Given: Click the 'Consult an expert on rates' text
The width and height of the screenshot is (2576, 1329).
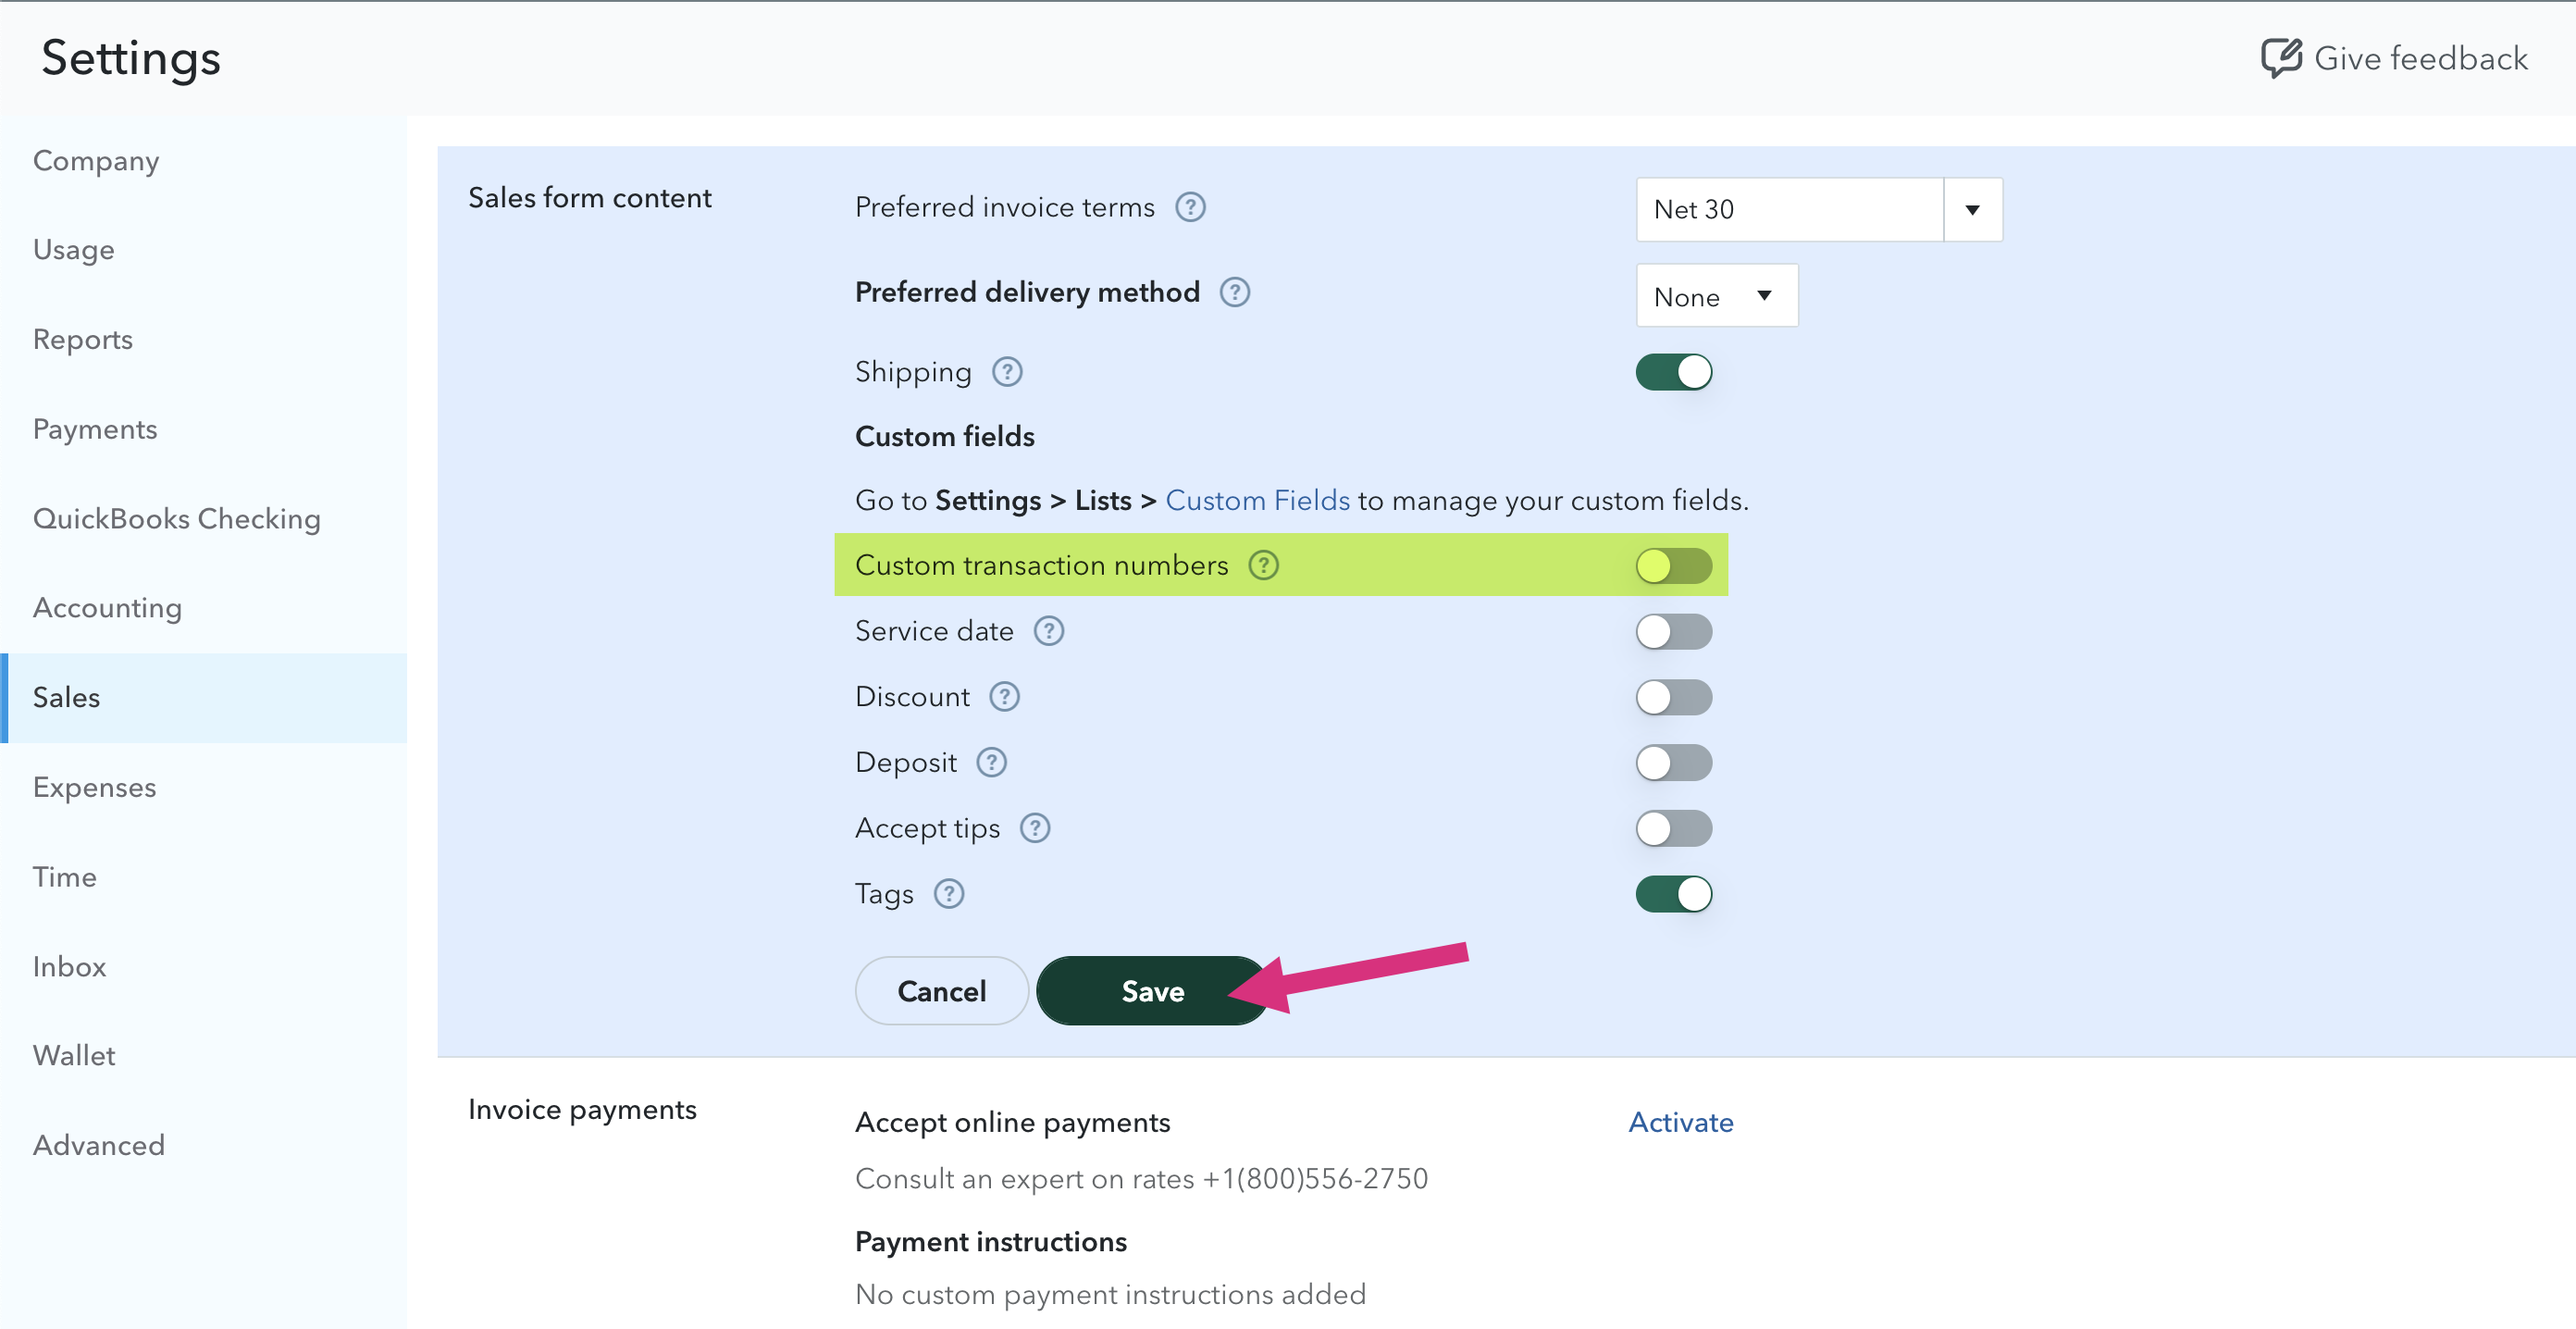Looking at the screenshot, I should (x=1142, y=1178).
